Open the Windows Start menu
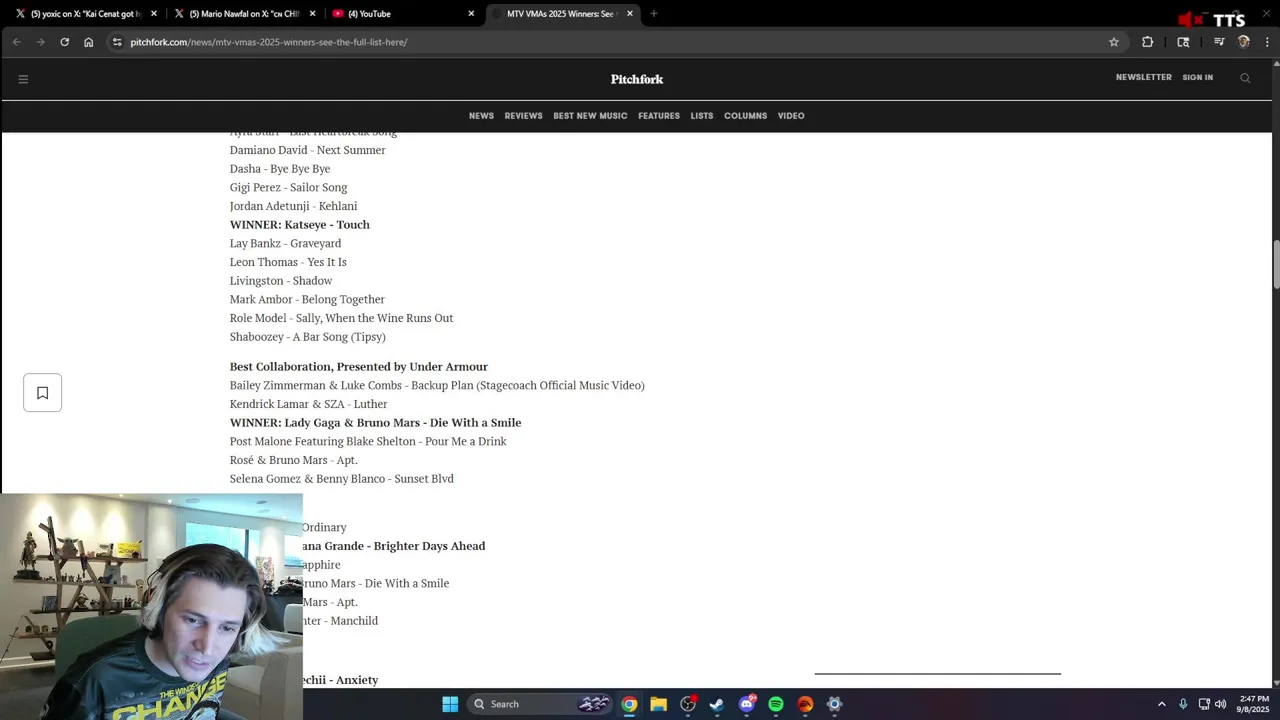 pos(450,704)
